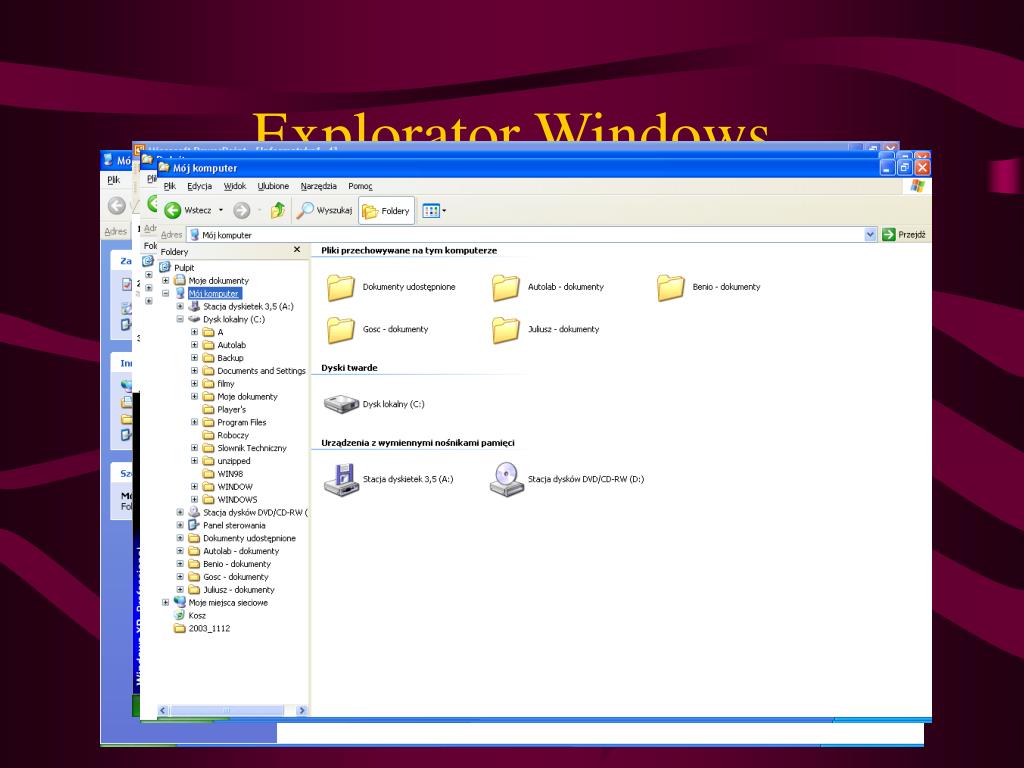Open the Views icon dropdown

434,211
